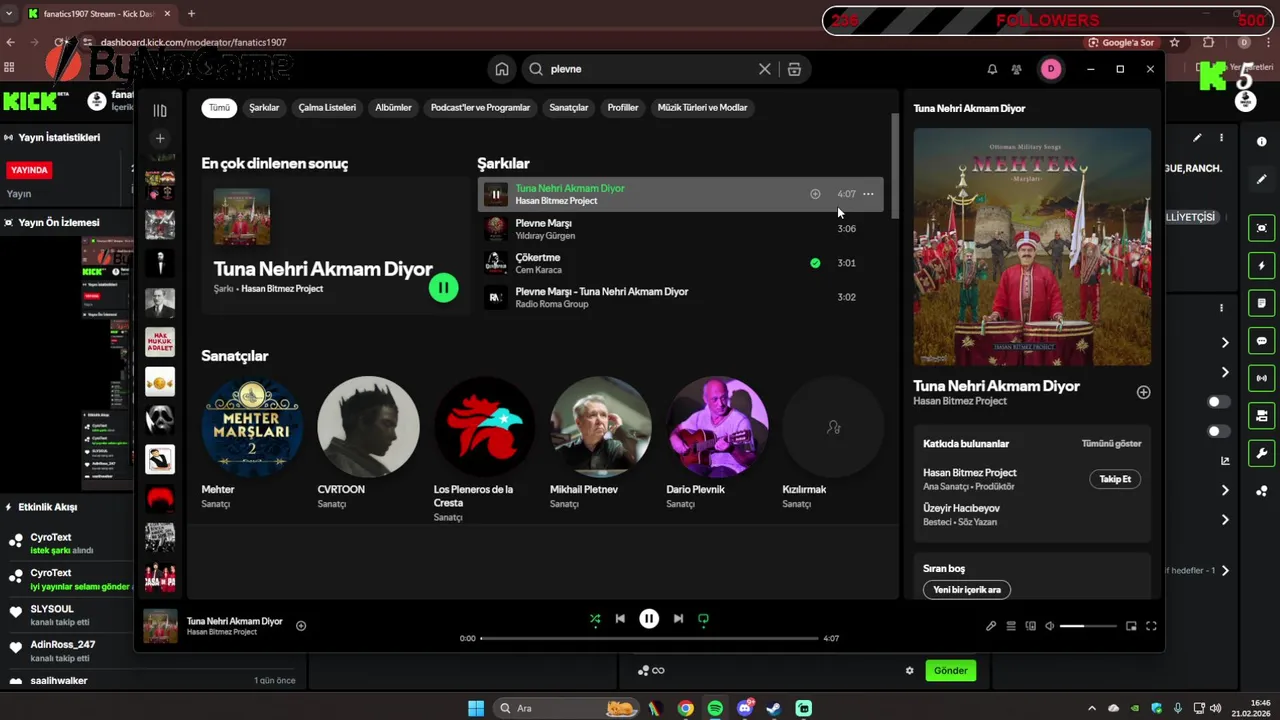Select the 'Profiller' filter chip
This screenshot has width=1280, height=720.
click(623, 107)
